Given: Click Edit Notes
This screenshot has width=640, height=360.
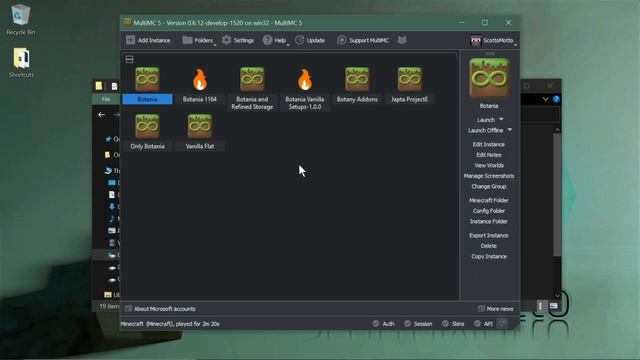Looking at the screenshot, I should (489, 155).
